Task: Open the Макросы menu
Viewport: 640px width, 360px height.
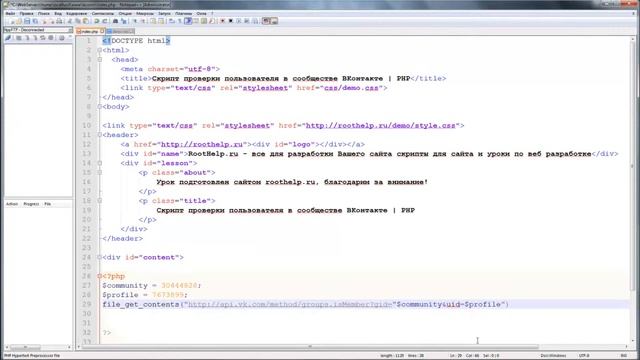Action: [x=144, y=13]
